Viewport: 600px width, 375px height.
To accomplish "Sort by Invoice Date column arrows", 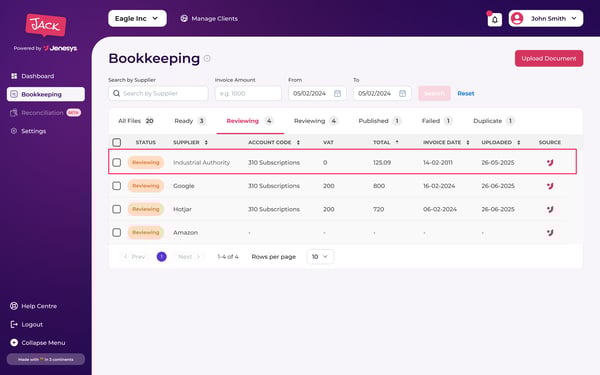I will pyautogui.click(x=468, y=142).
